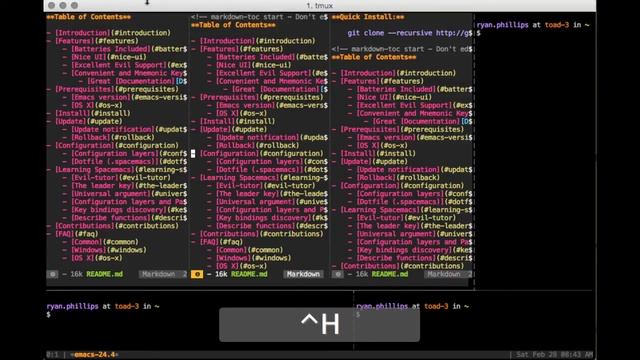This screenshot has height=360, width=640.
Task: Click the **Quick Install:** heading
Action: point(368,17)
